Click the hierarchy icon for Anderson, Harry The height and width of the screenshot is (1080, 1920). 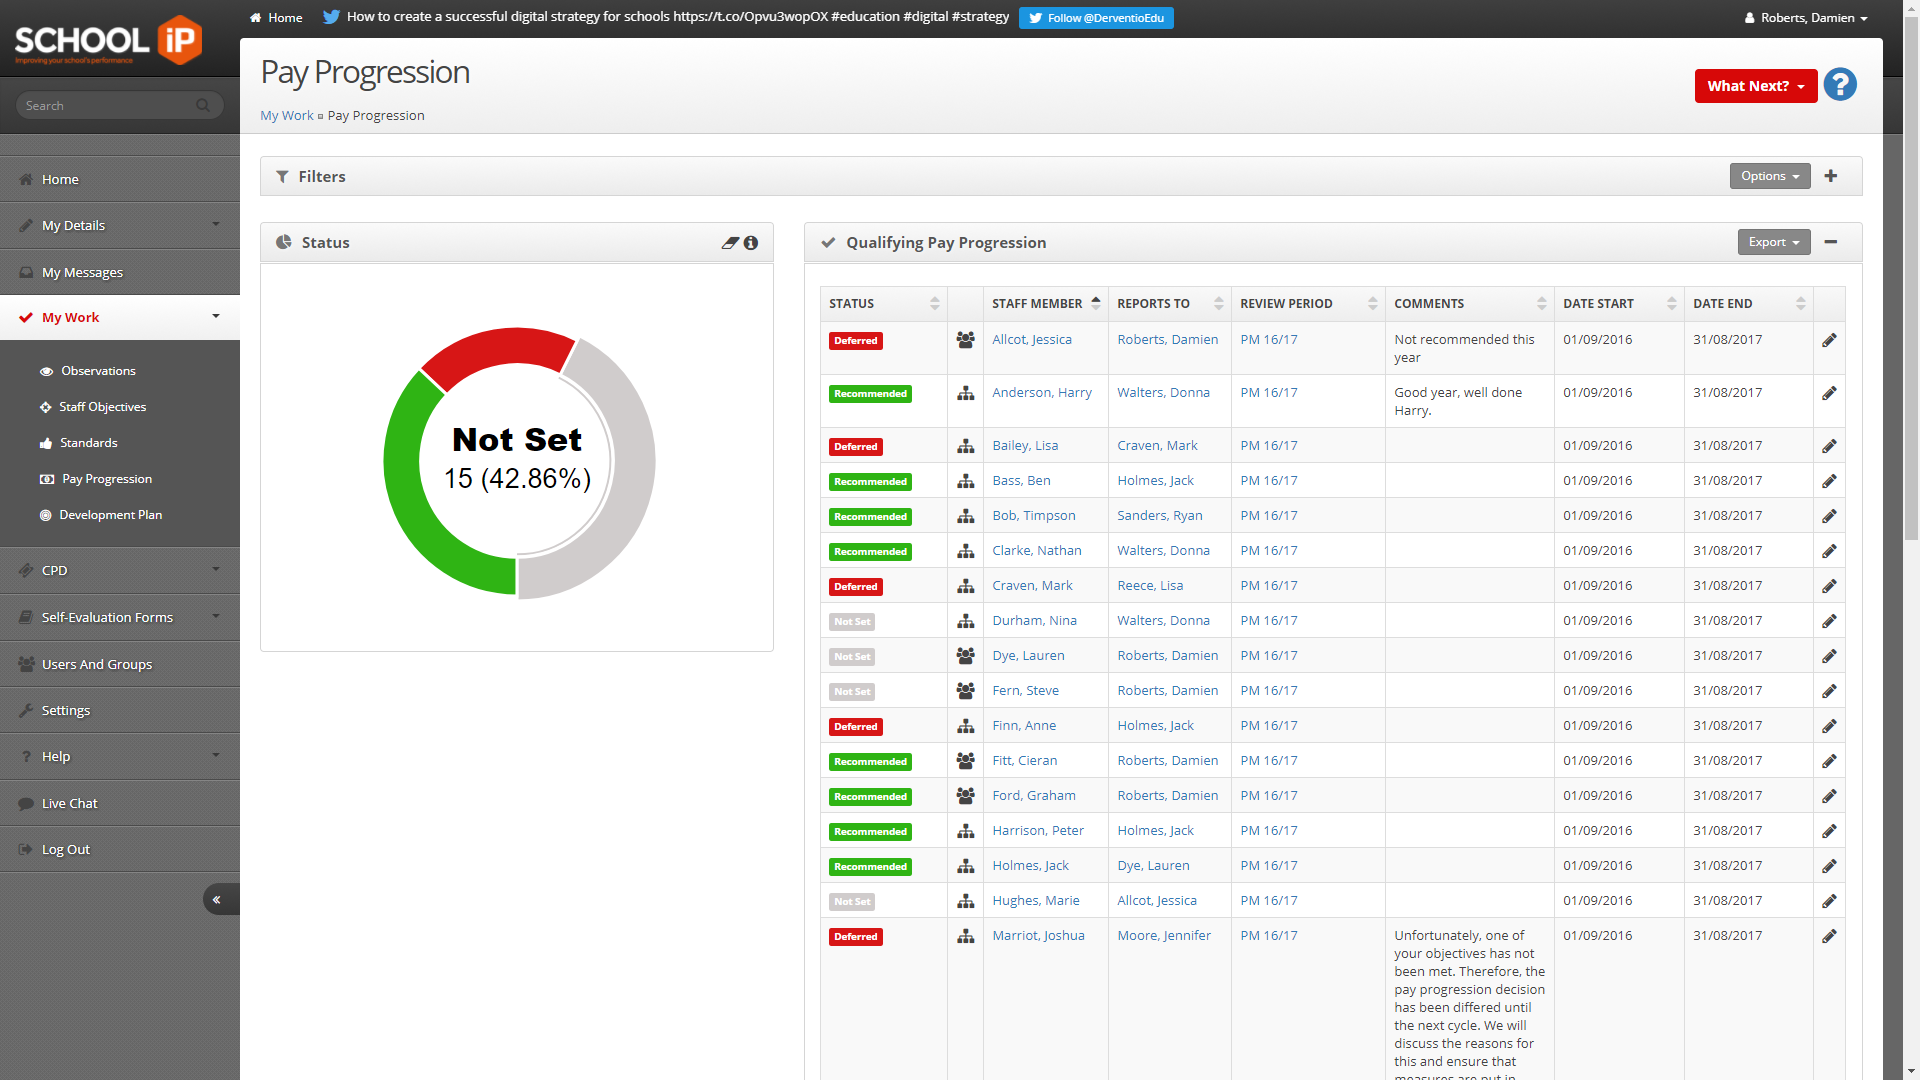coord(965,393)
